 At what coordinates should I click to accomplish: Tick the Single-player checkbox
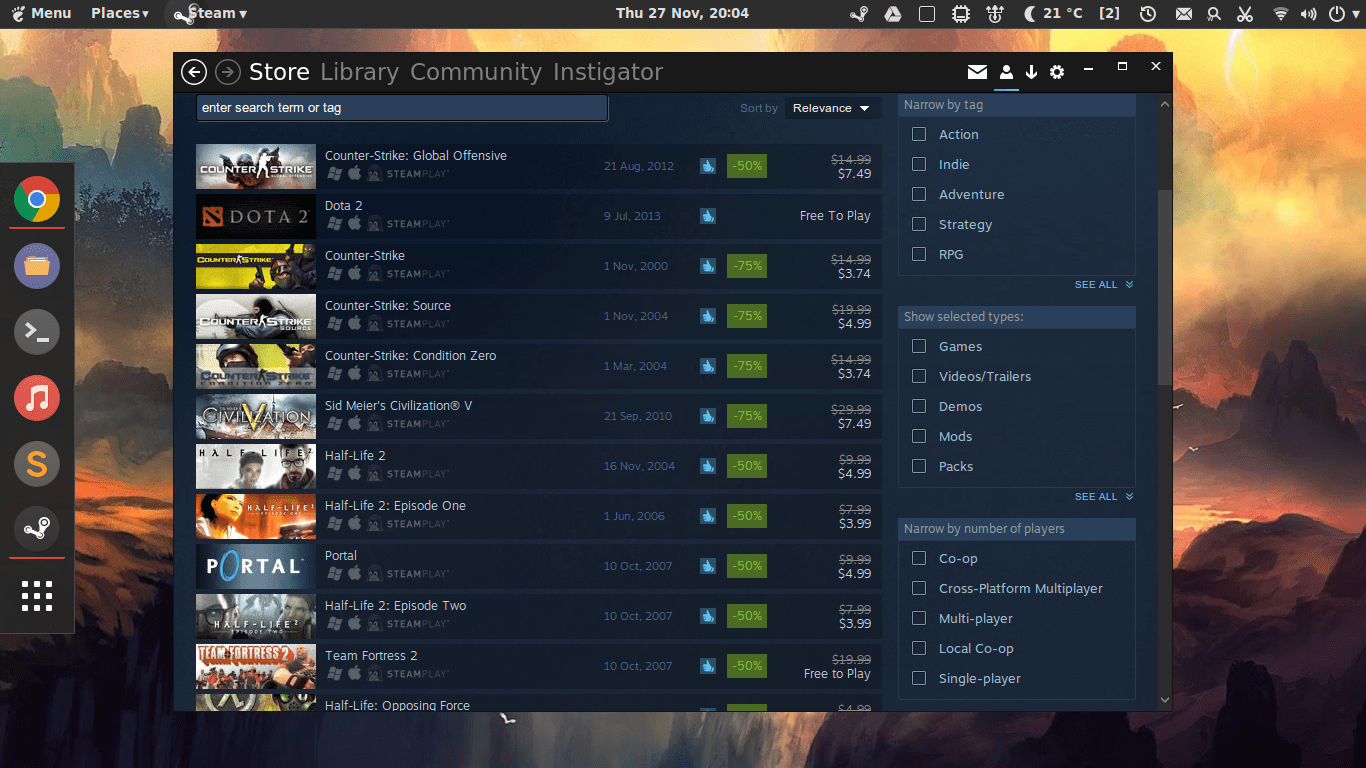coord(919,678)
